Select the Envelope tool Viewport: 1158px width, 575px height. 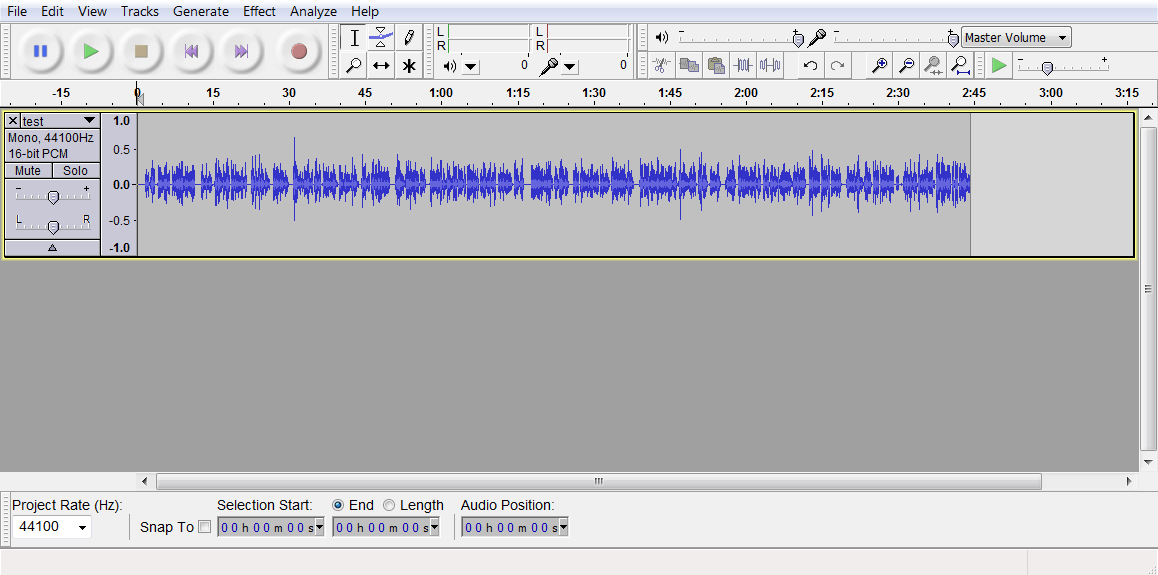(x=381, y=38)
